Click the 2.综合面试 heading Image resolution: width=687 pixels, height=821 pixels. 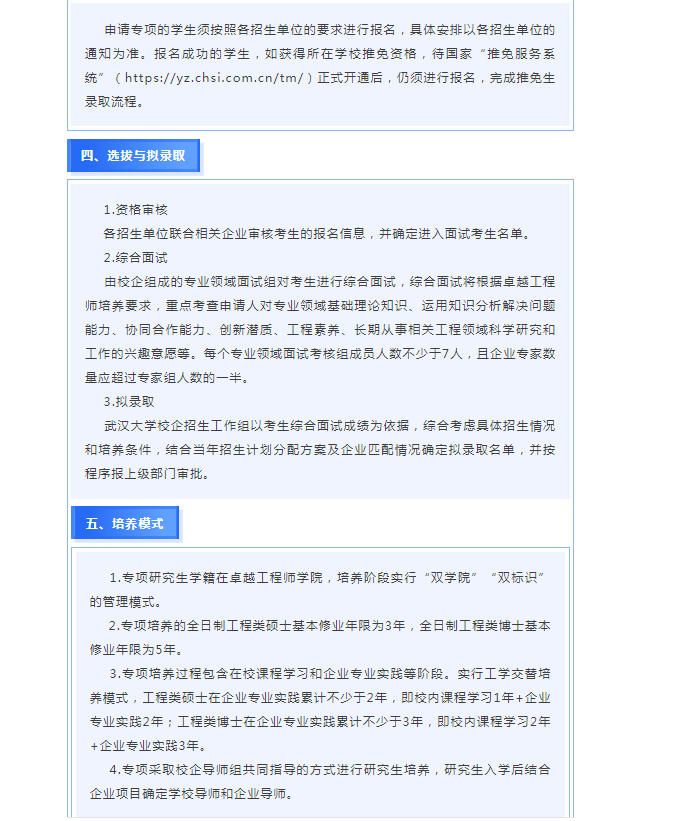(x=136, y=258)
